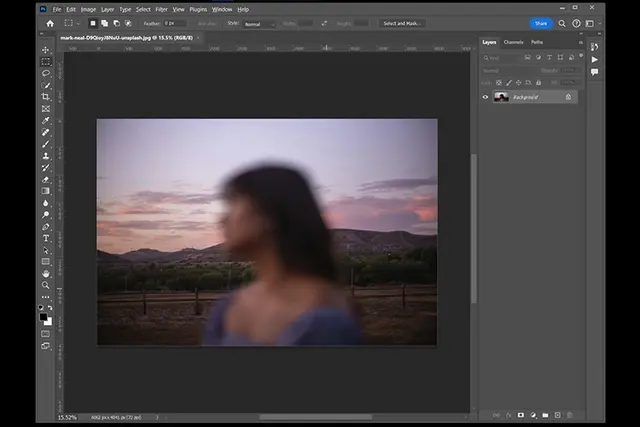Select the Clone Stamp tool
Image resolution: width=640 pixels, height=427 pixels.
pos(46,156)
